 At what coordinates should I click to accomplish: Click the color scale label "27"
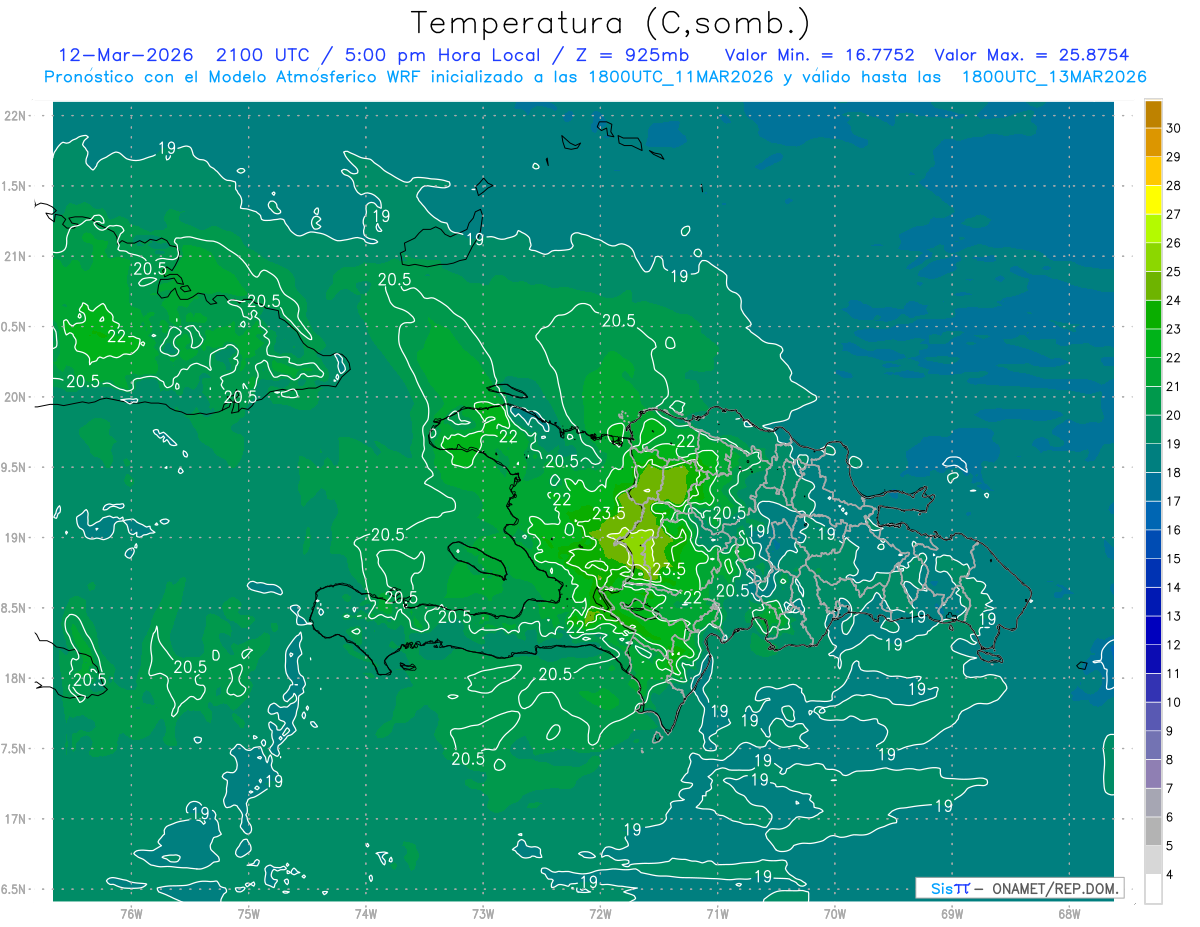point(1174,214)
